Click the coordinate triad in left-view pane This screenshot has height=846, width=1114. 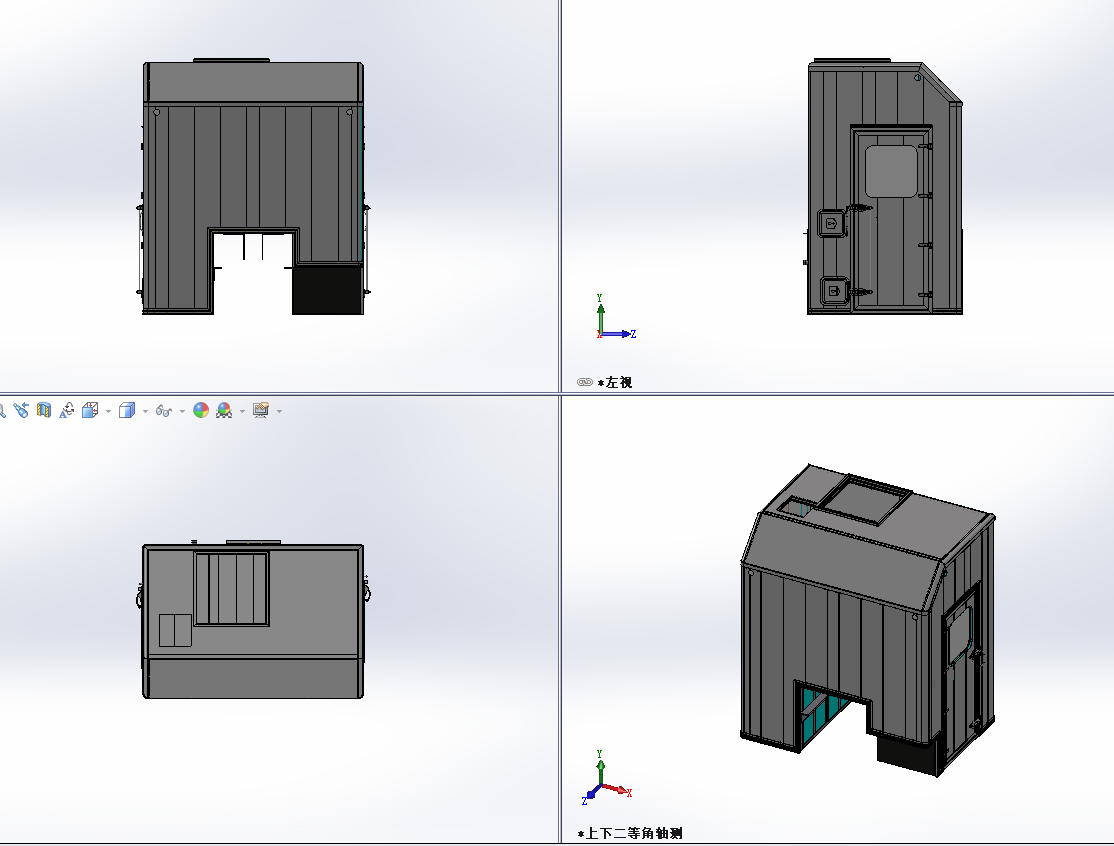[x=615, y=317]
